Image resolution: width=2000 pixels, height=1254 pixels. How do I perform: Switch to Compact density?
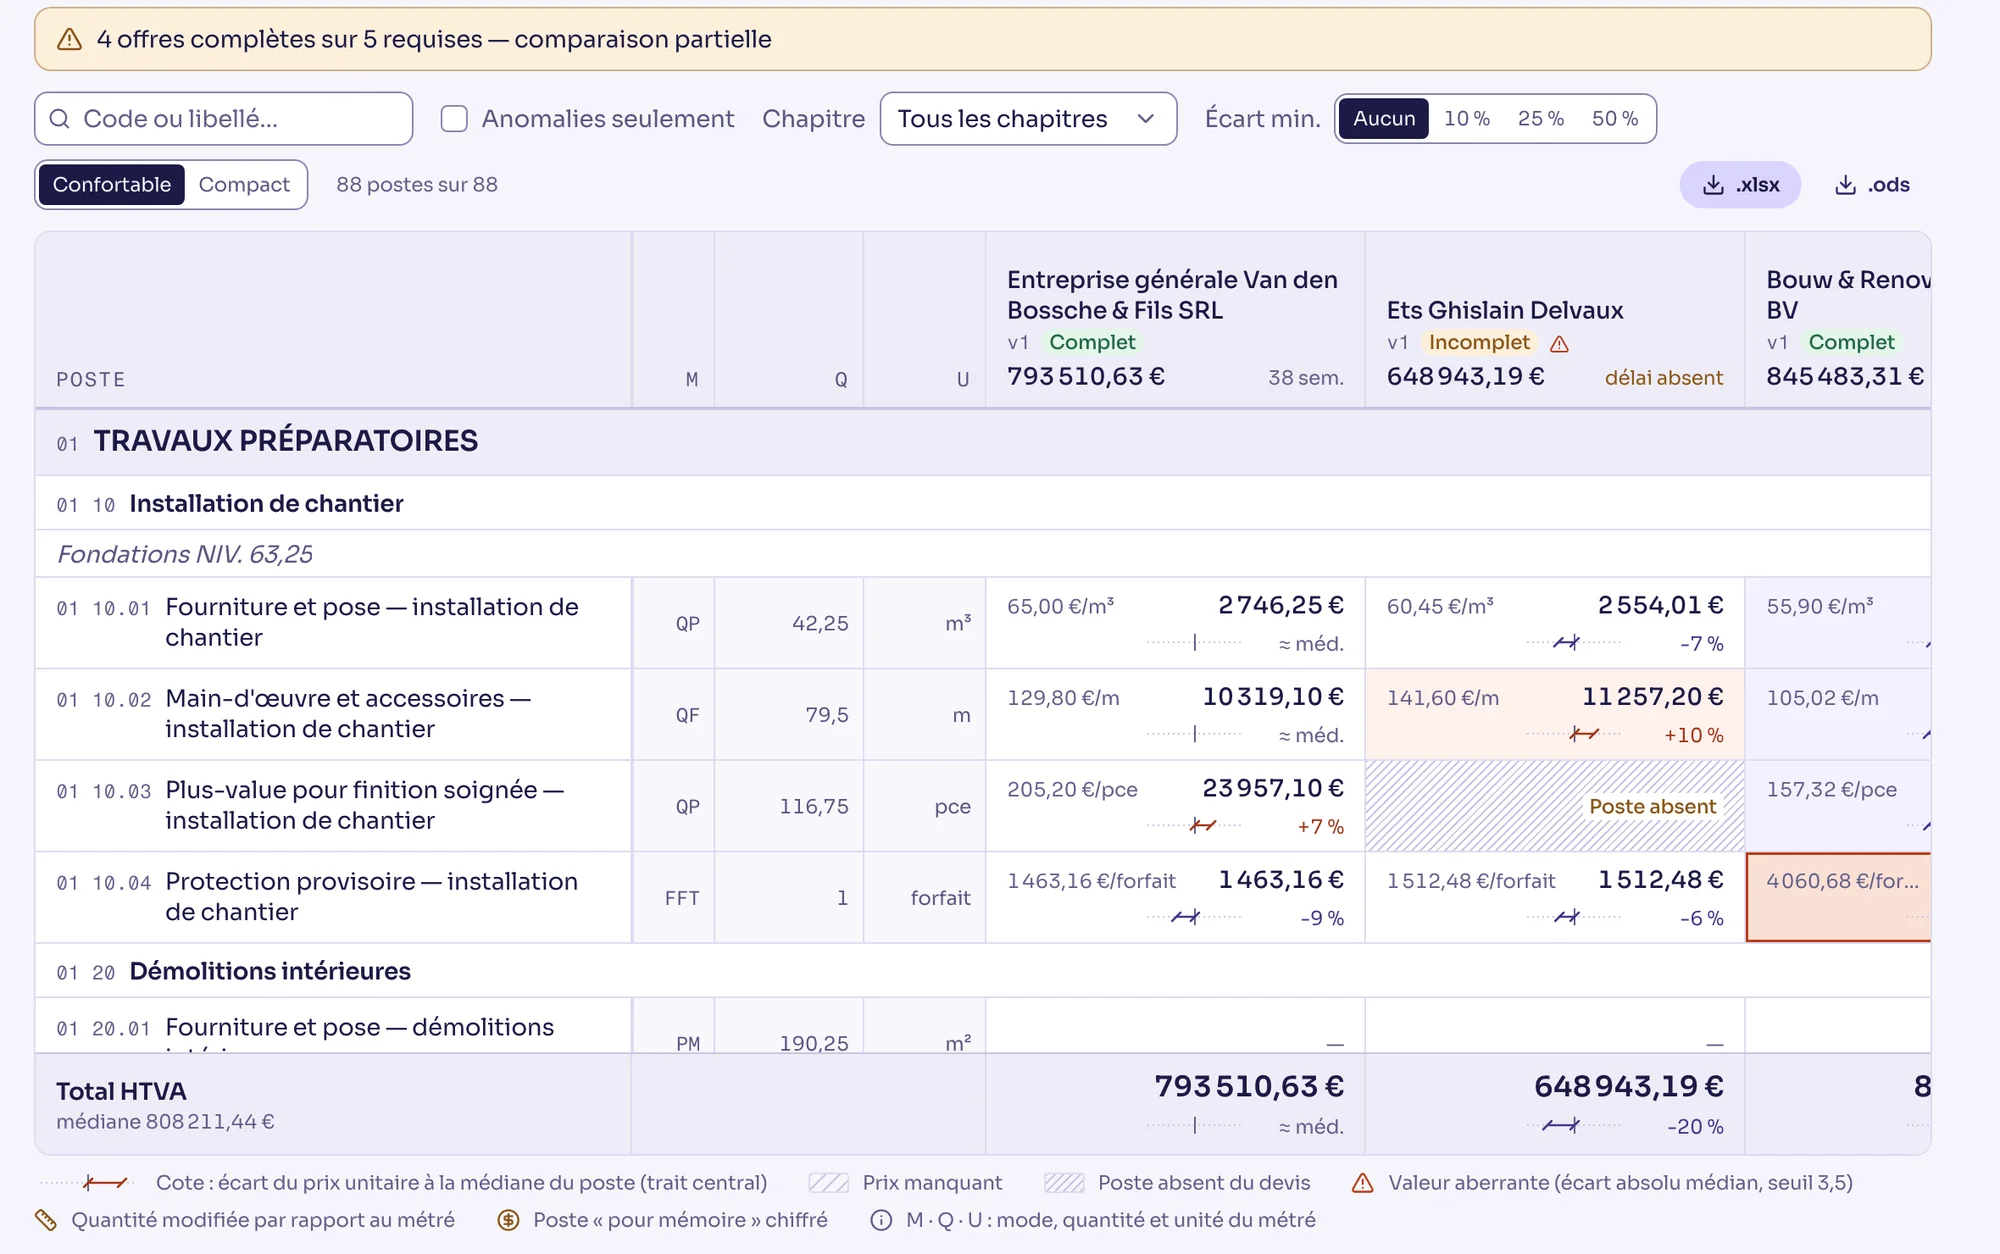(244, 185)
